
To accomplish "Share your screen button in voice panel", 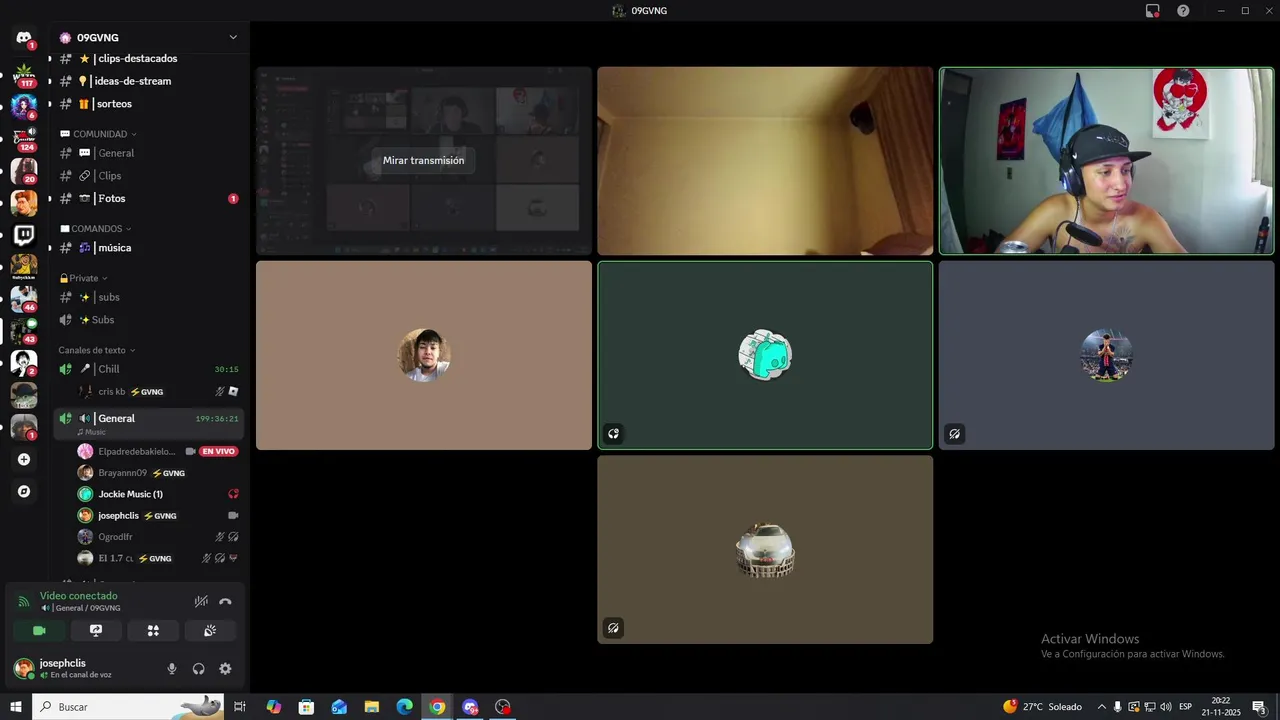I will pos(96,630).
